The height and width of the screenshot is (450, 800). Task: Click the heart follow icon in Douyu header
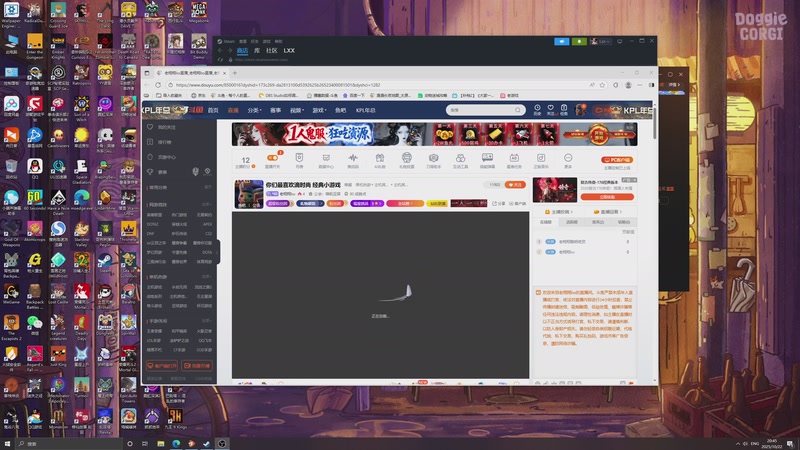551,109
